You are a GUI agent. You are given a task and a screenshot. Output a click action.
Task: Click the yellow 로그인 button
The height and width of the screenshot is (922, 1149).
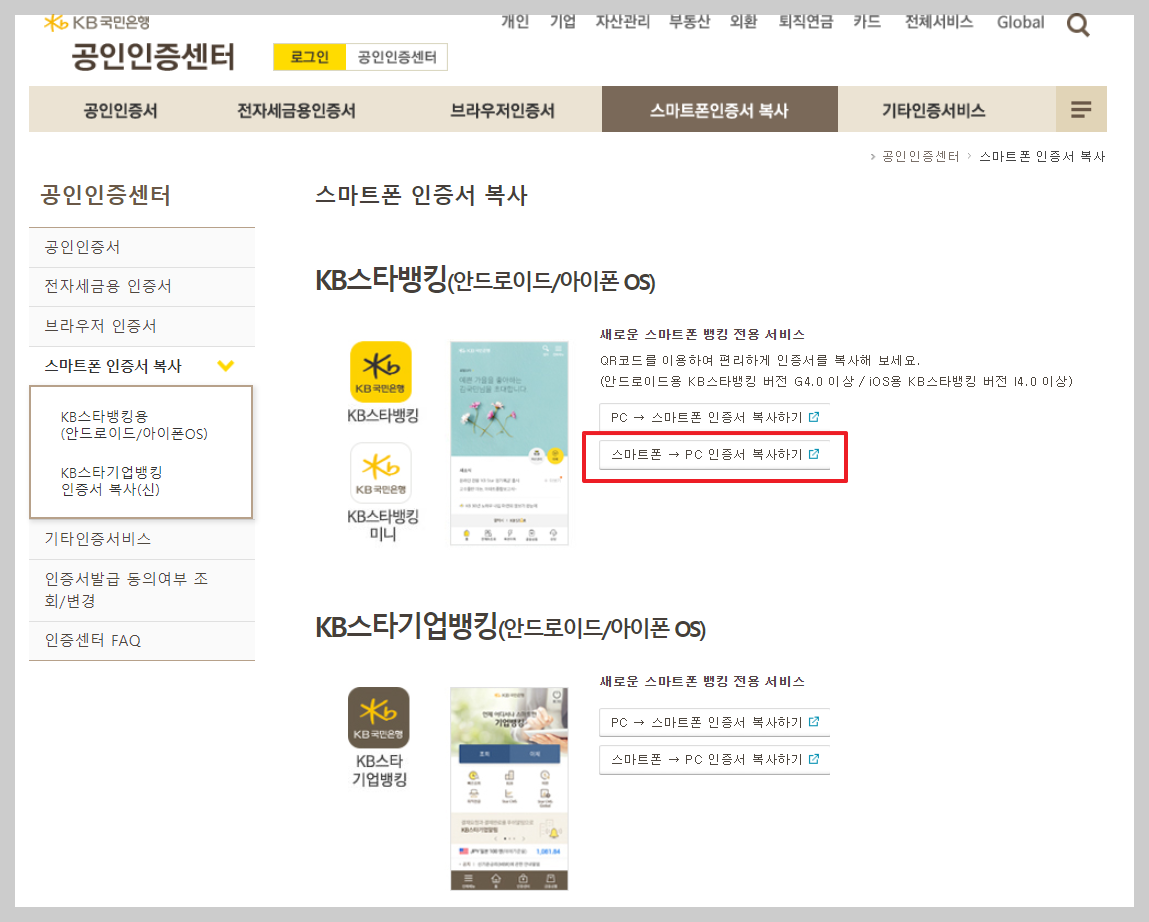(309, 57)
